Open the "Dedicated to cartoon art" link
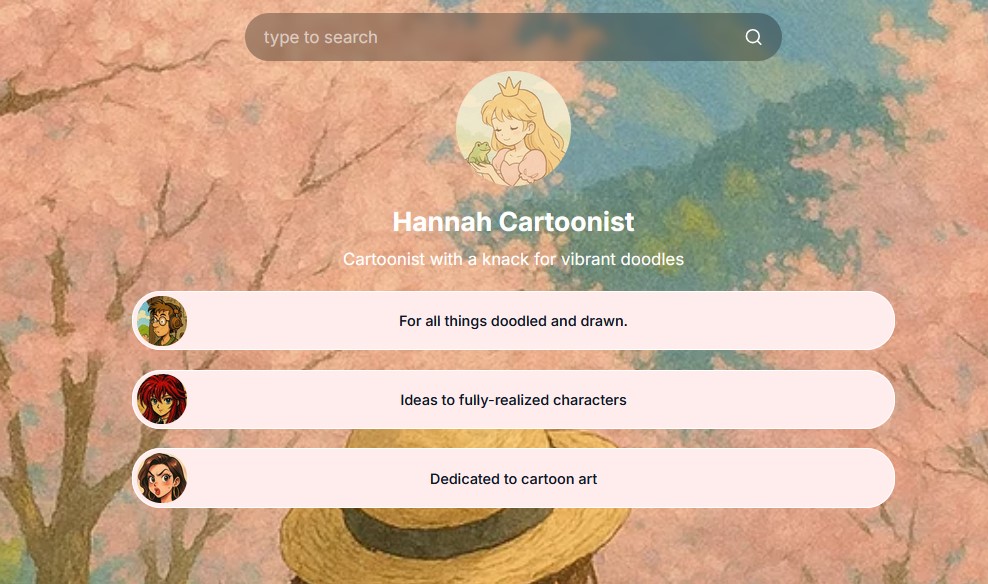Image resolution: width=988 pixels, height=584 pixels. (x=513, y=479)
